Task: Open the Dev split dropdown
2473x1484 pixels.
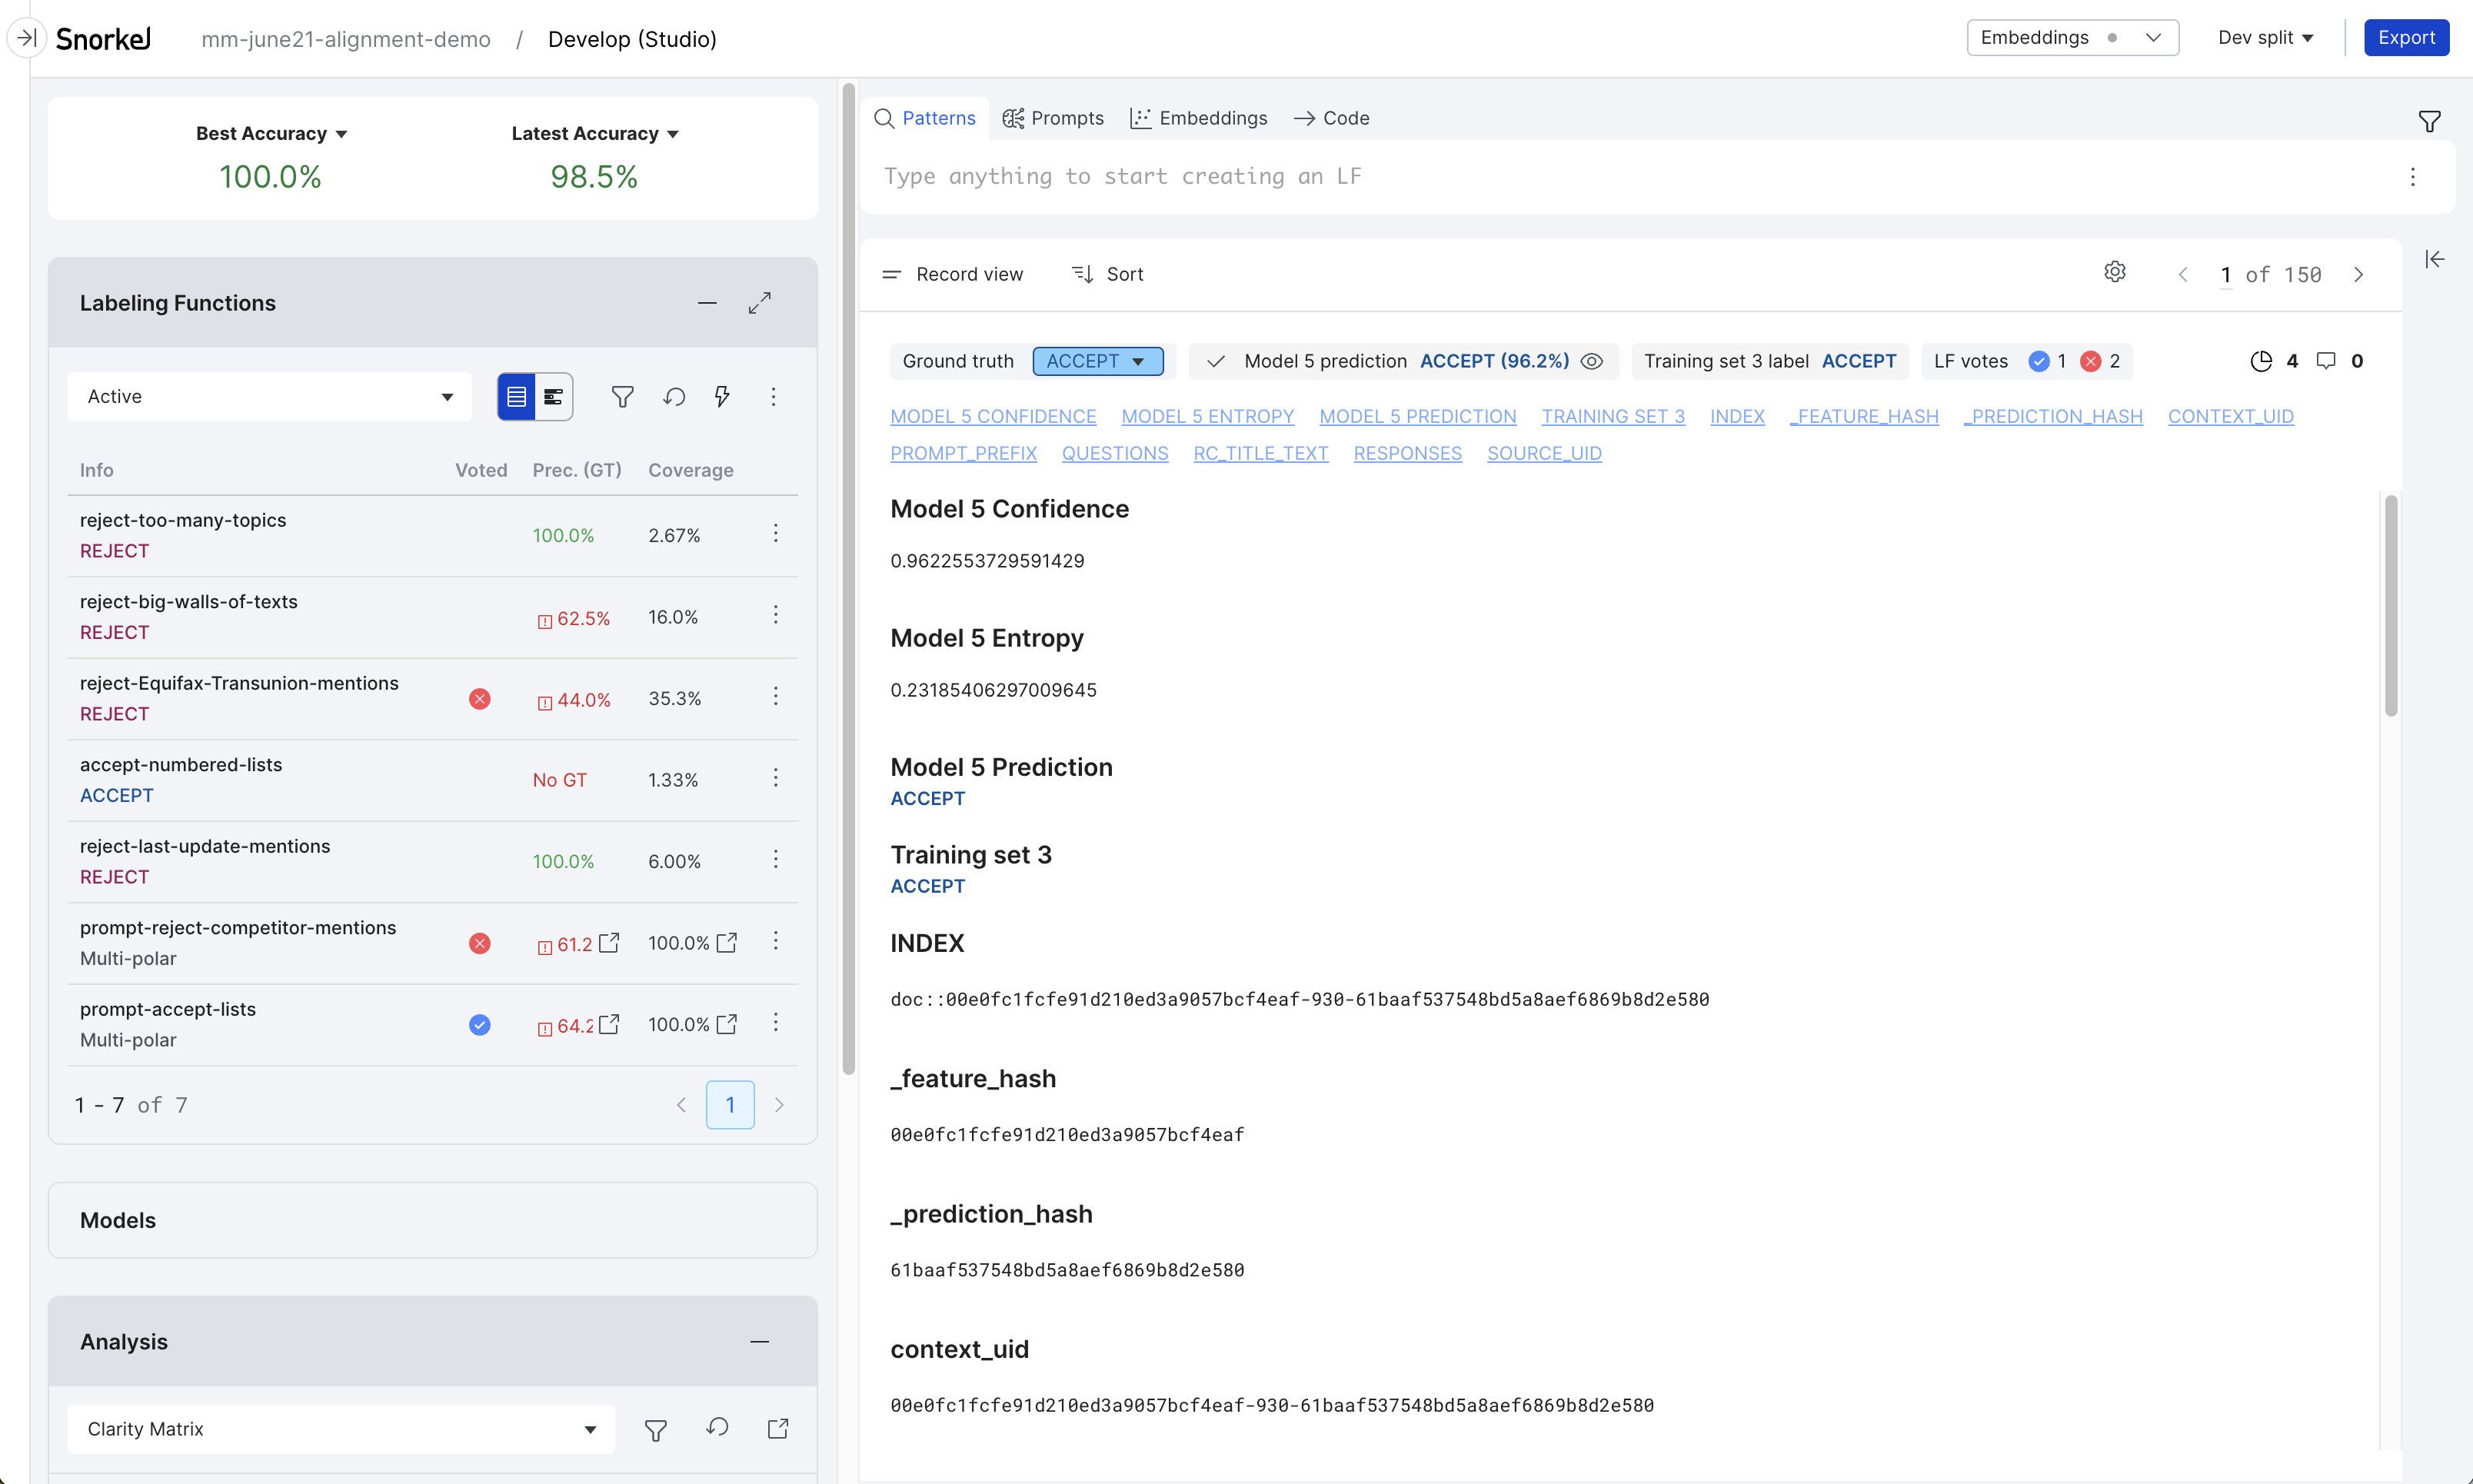Action: coord(2265,37)
